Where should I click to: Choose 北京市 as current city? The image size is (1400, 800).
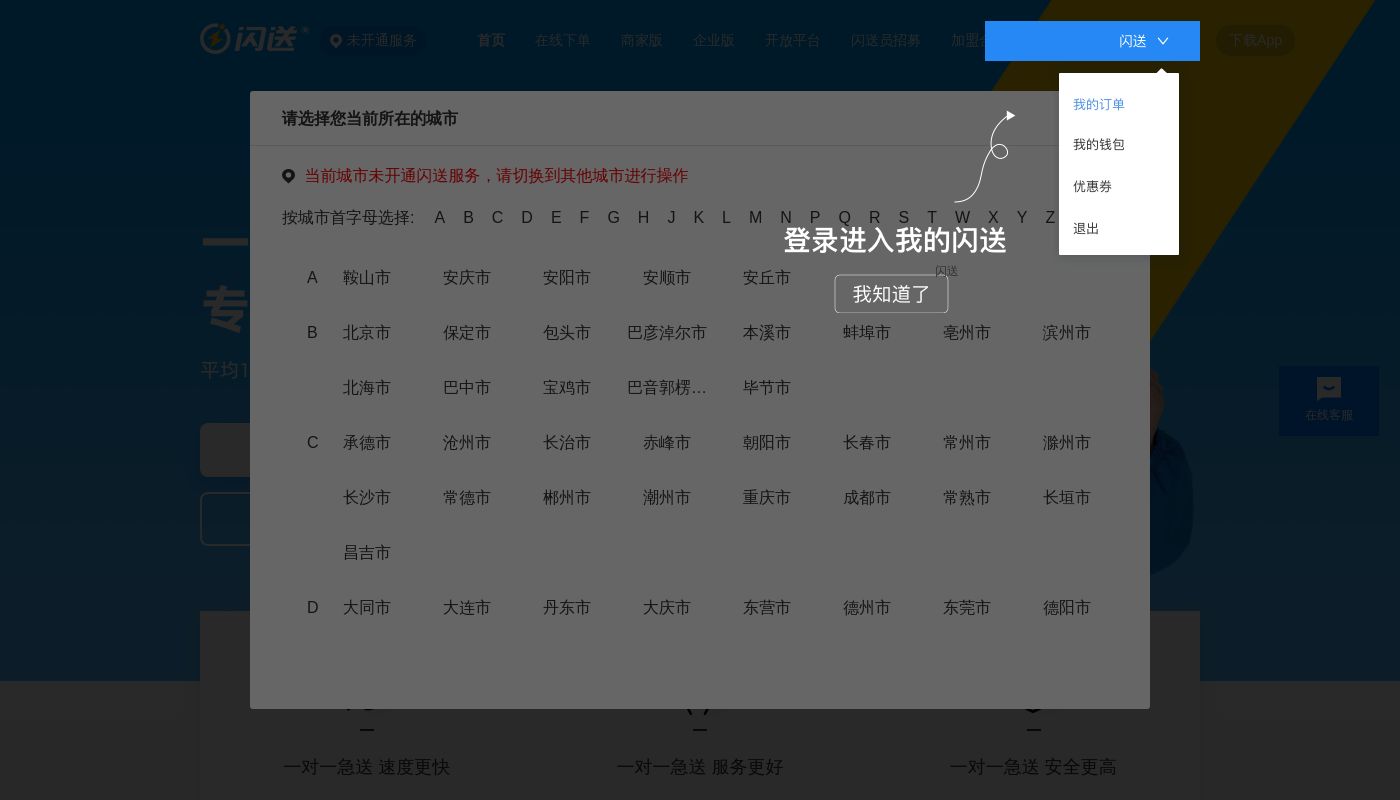click(x=367, y=333)
